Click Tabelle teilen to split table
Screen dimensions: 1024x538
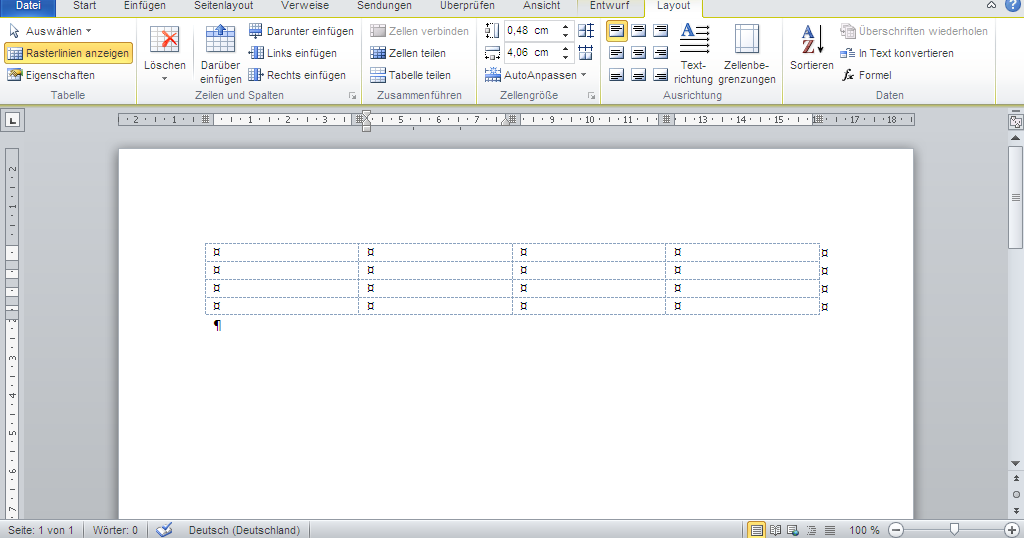[411, 75]
